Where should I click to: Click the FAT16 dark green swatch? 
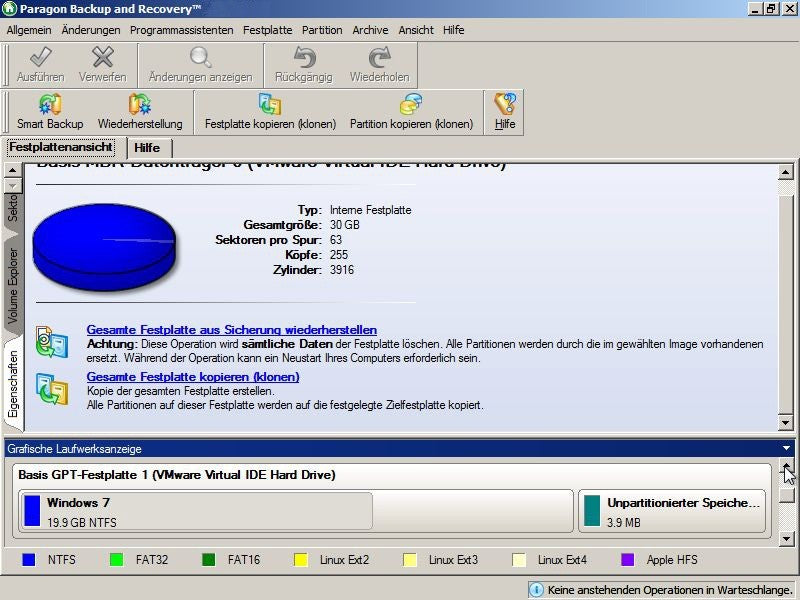(209, 560)
